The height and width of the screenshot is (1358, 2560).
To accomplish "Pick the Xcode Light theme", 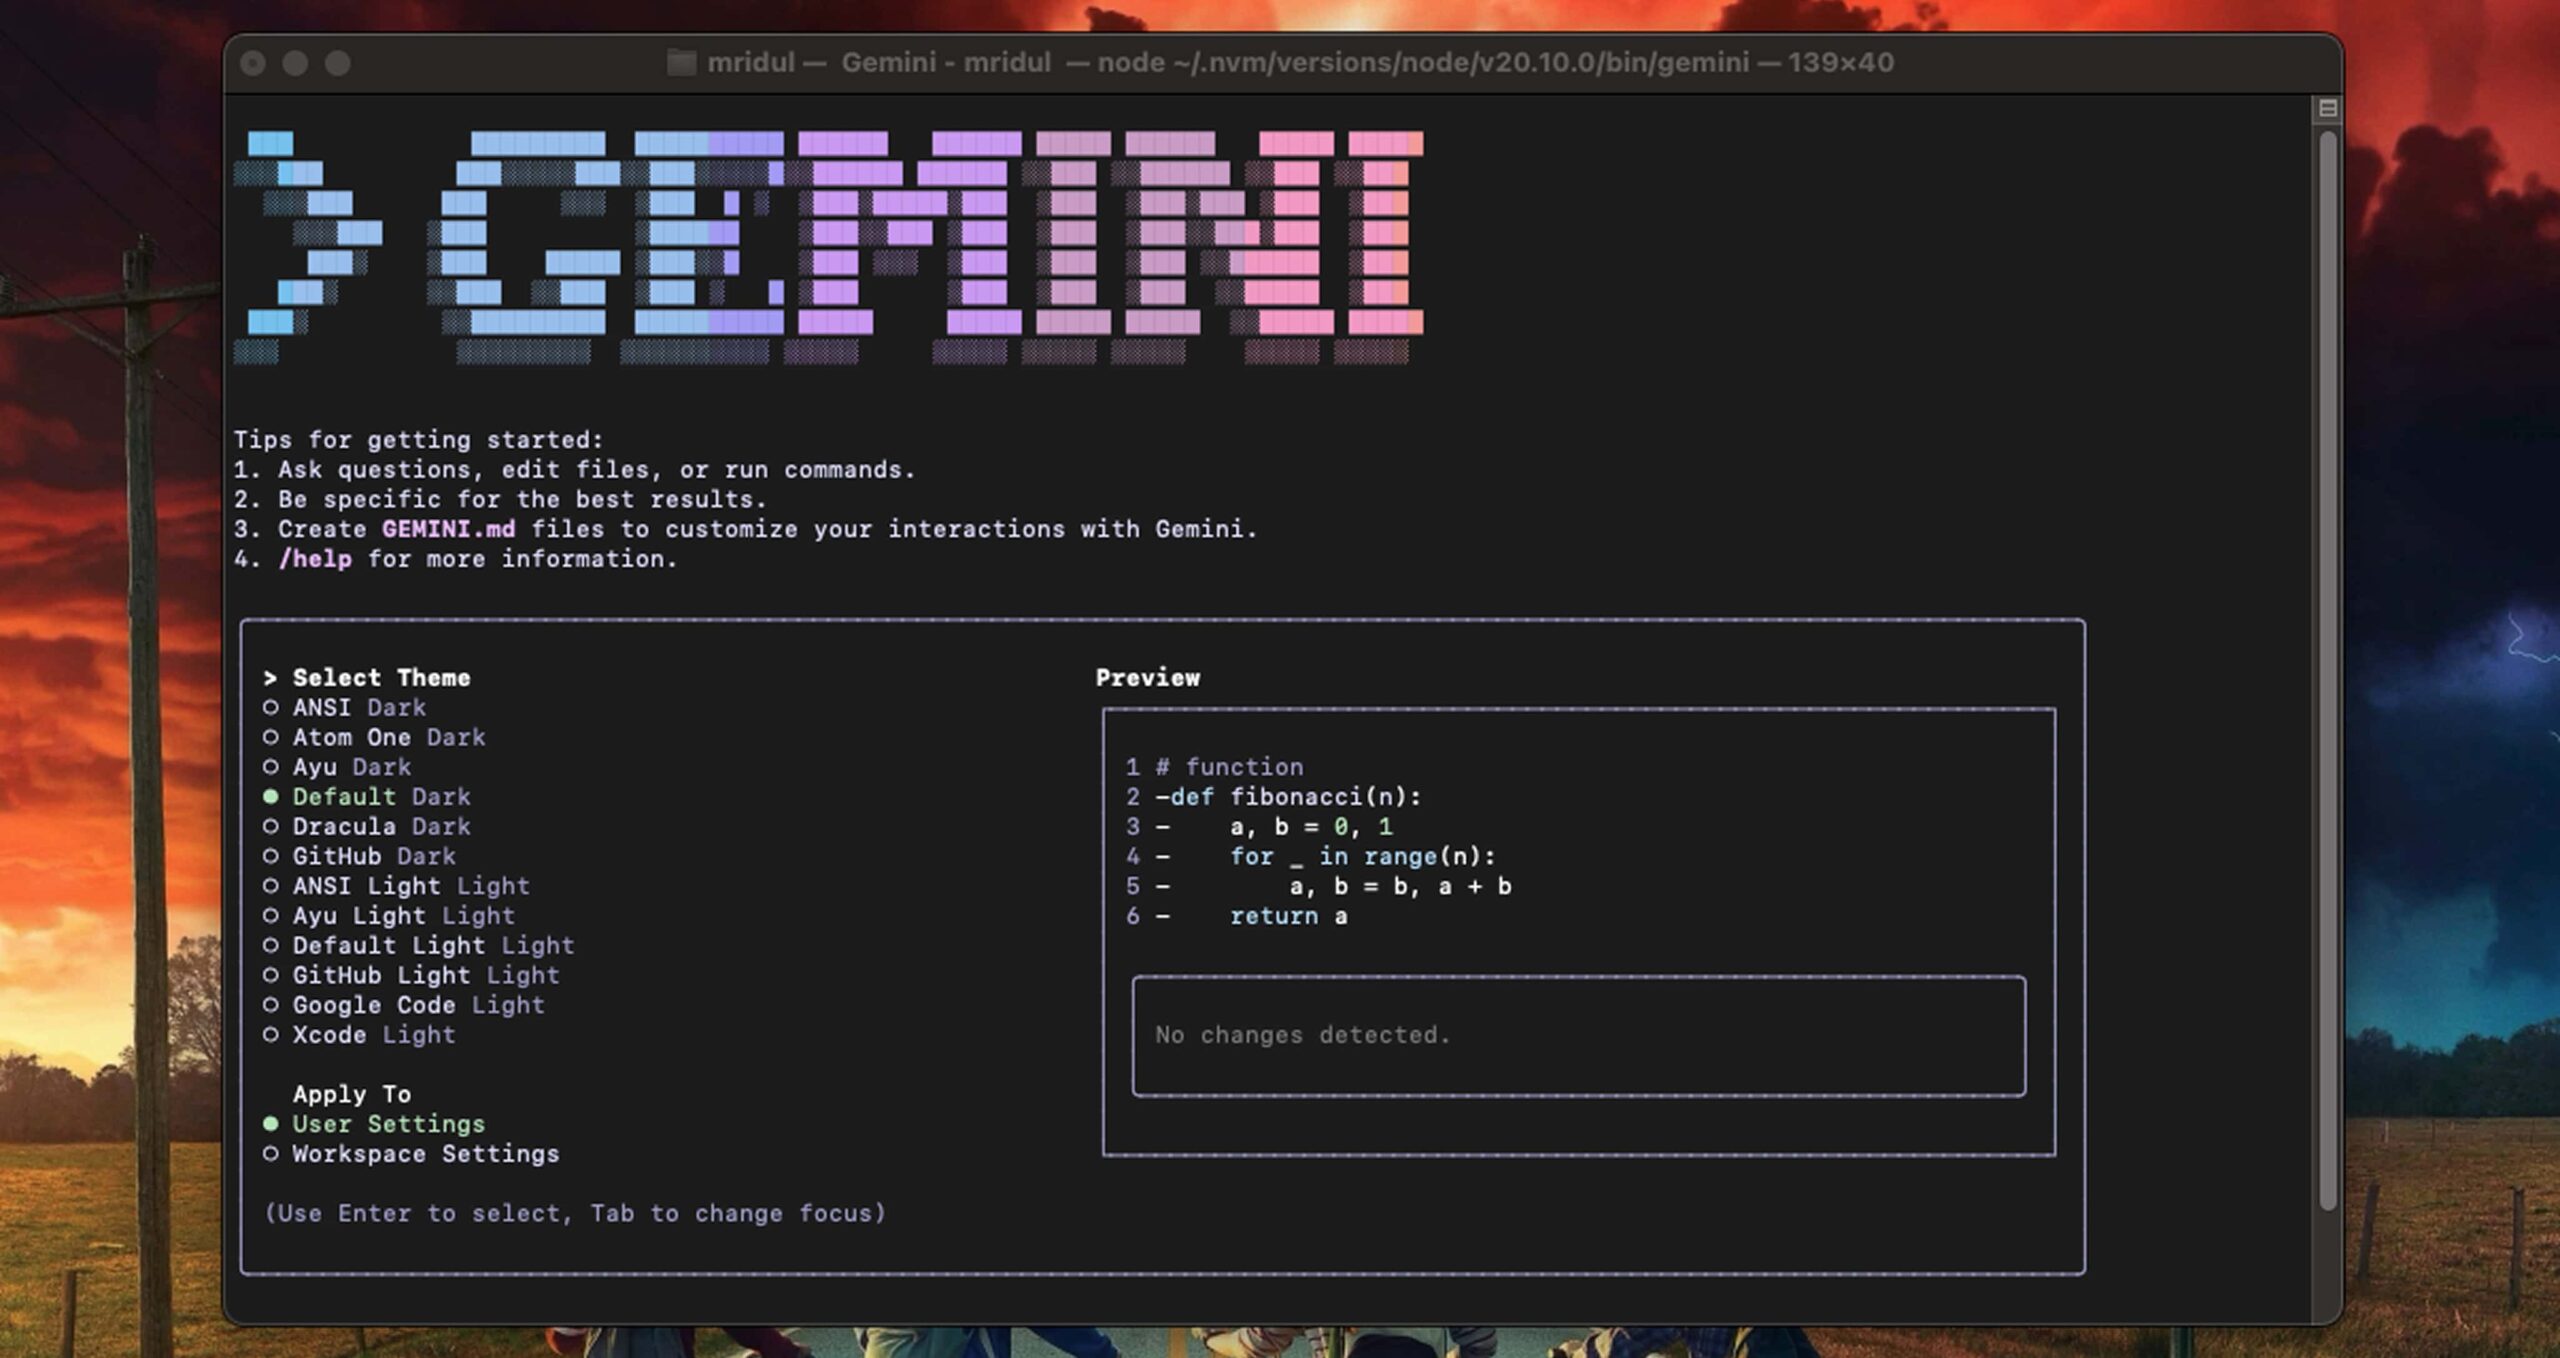I will 359,1035.
